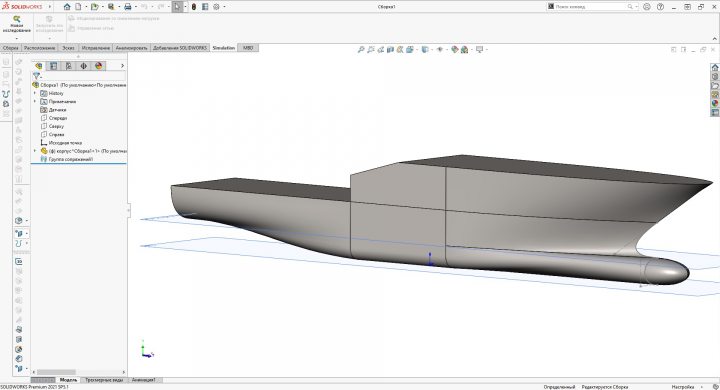Toggle the Hide/Show Items eye icon
Image resolution: width=720 pixels, height=390 pixels.
[440, 49]
